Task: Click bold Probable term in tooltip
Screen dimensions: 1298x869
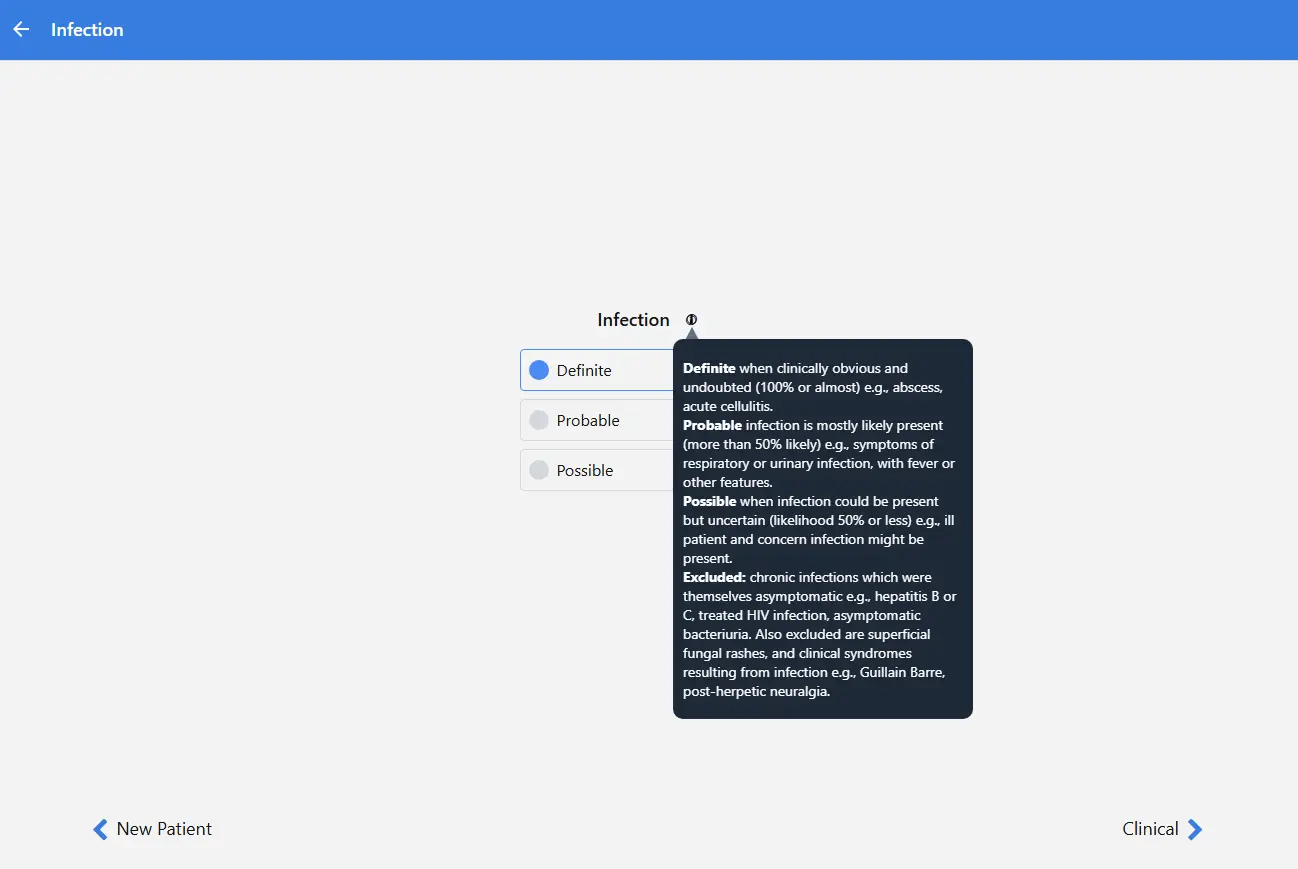Action: pyautogui.click(x=712, y=425)
